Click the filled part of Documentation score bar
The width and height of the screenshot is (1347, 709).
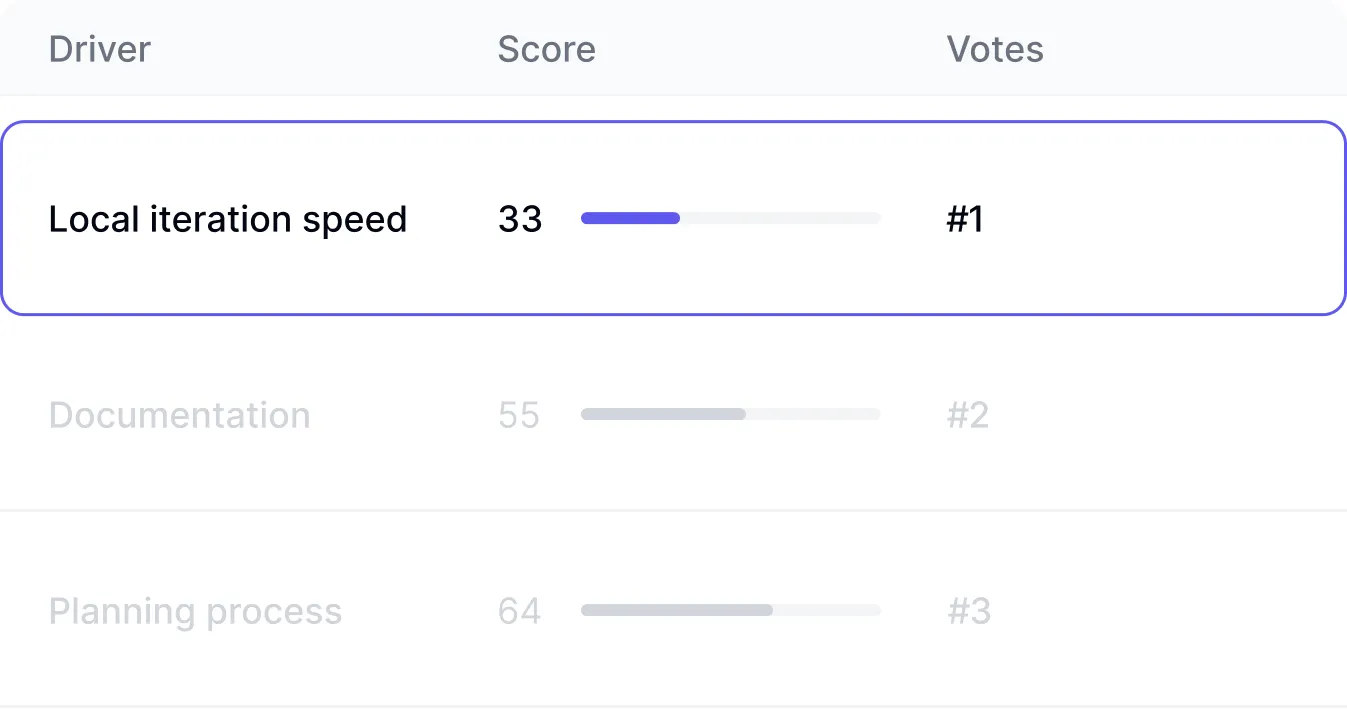pos(663,414)
